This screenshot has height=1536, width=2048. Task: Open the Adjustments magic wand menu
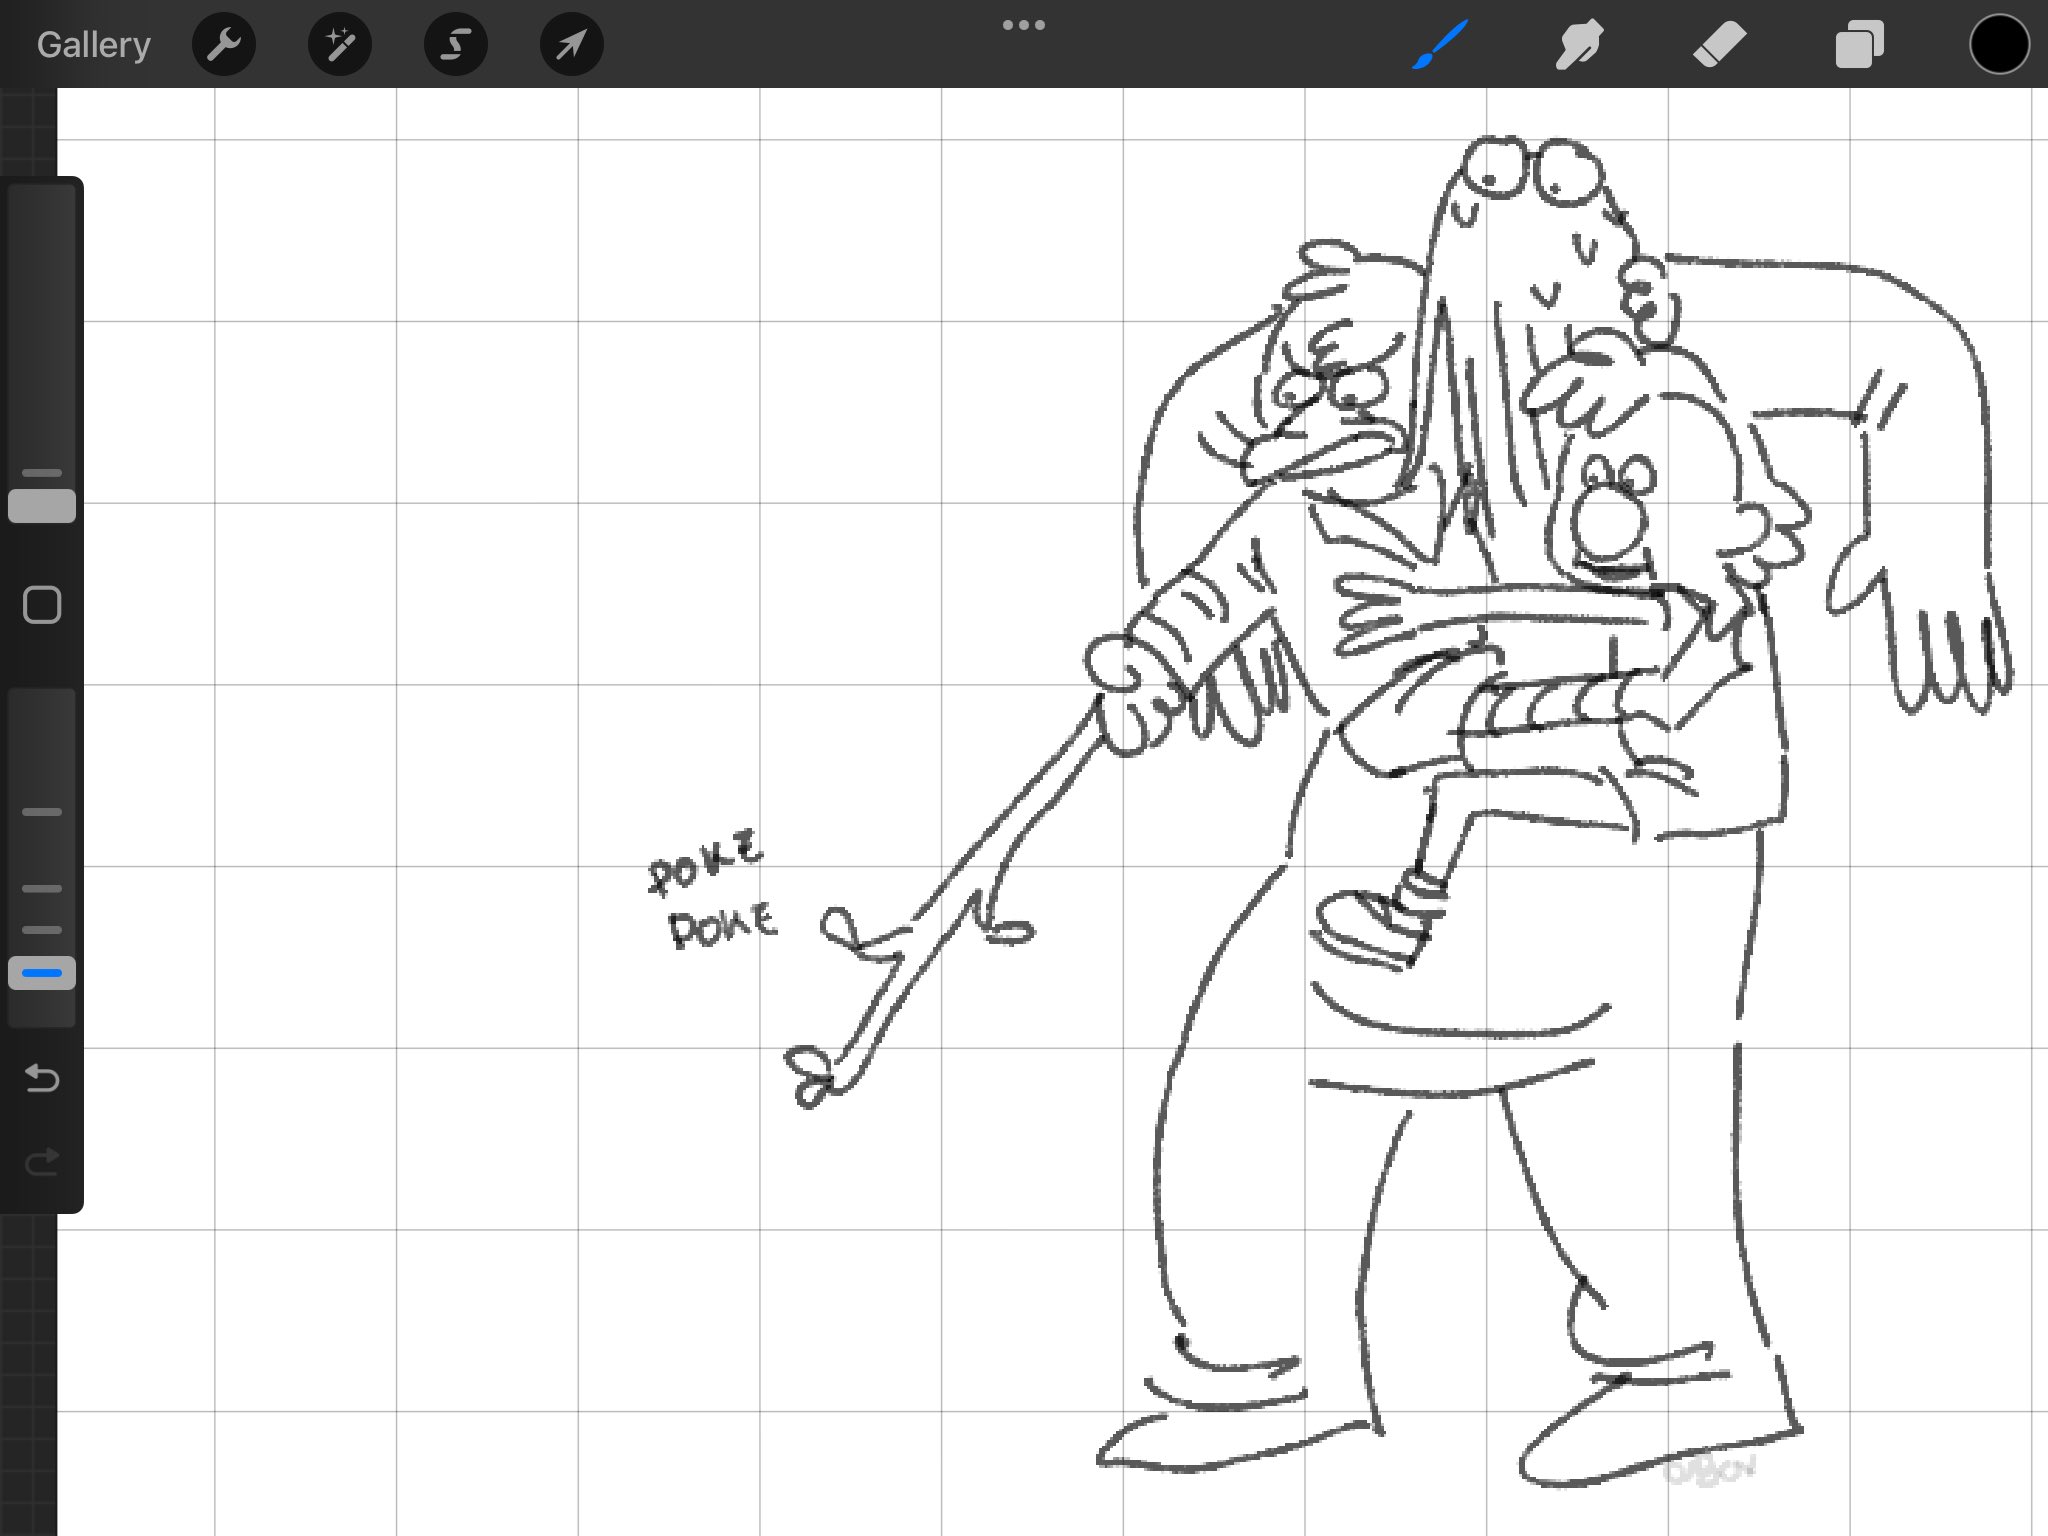[x=340, y=45]
